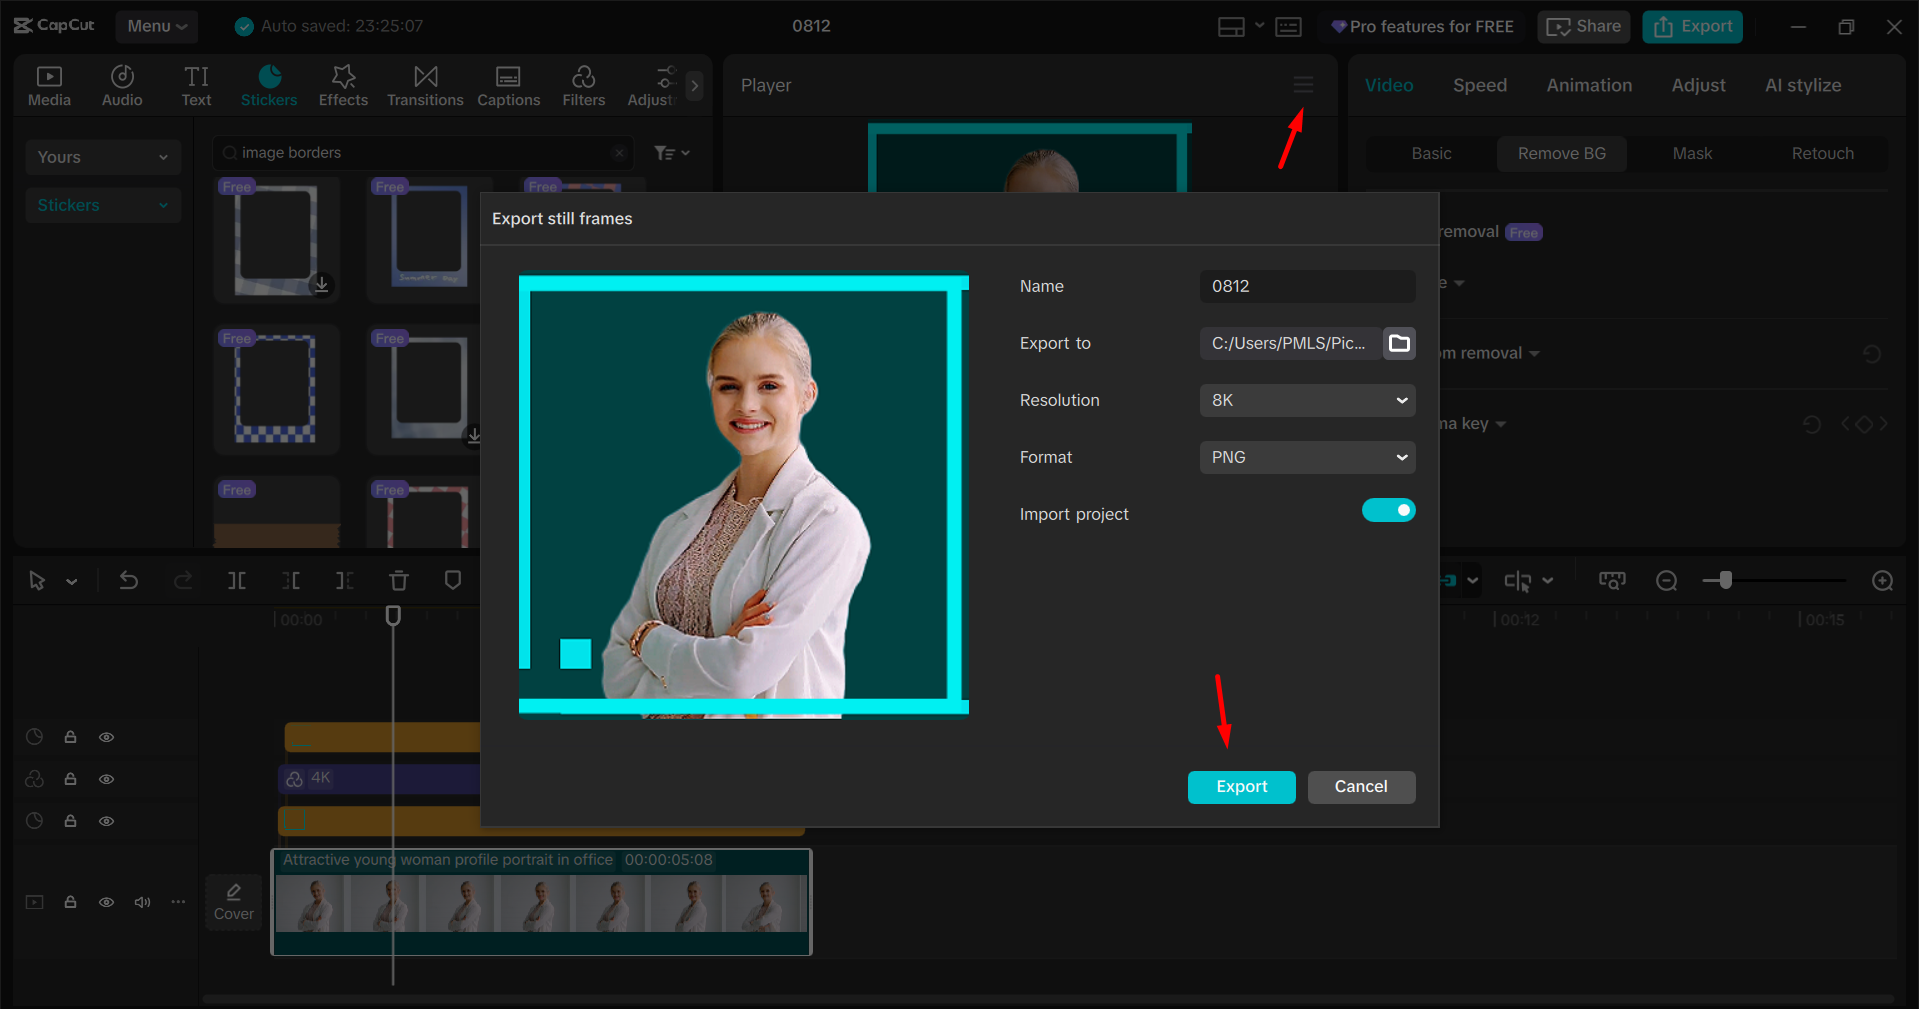Change the PNG Format dropdown
Screen dimensions: 1919x1009
[x=1306, y=457]
